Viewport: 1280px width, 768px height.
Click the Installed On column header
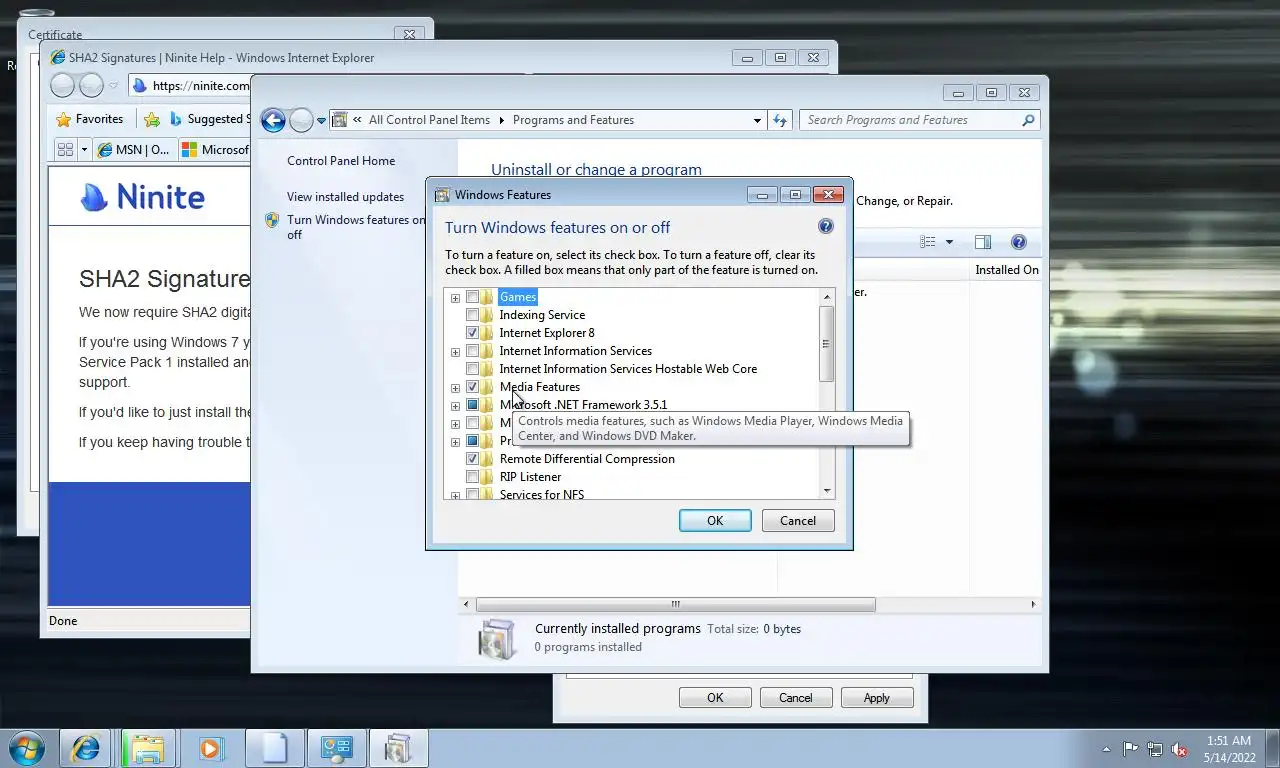click(1007, 270)
